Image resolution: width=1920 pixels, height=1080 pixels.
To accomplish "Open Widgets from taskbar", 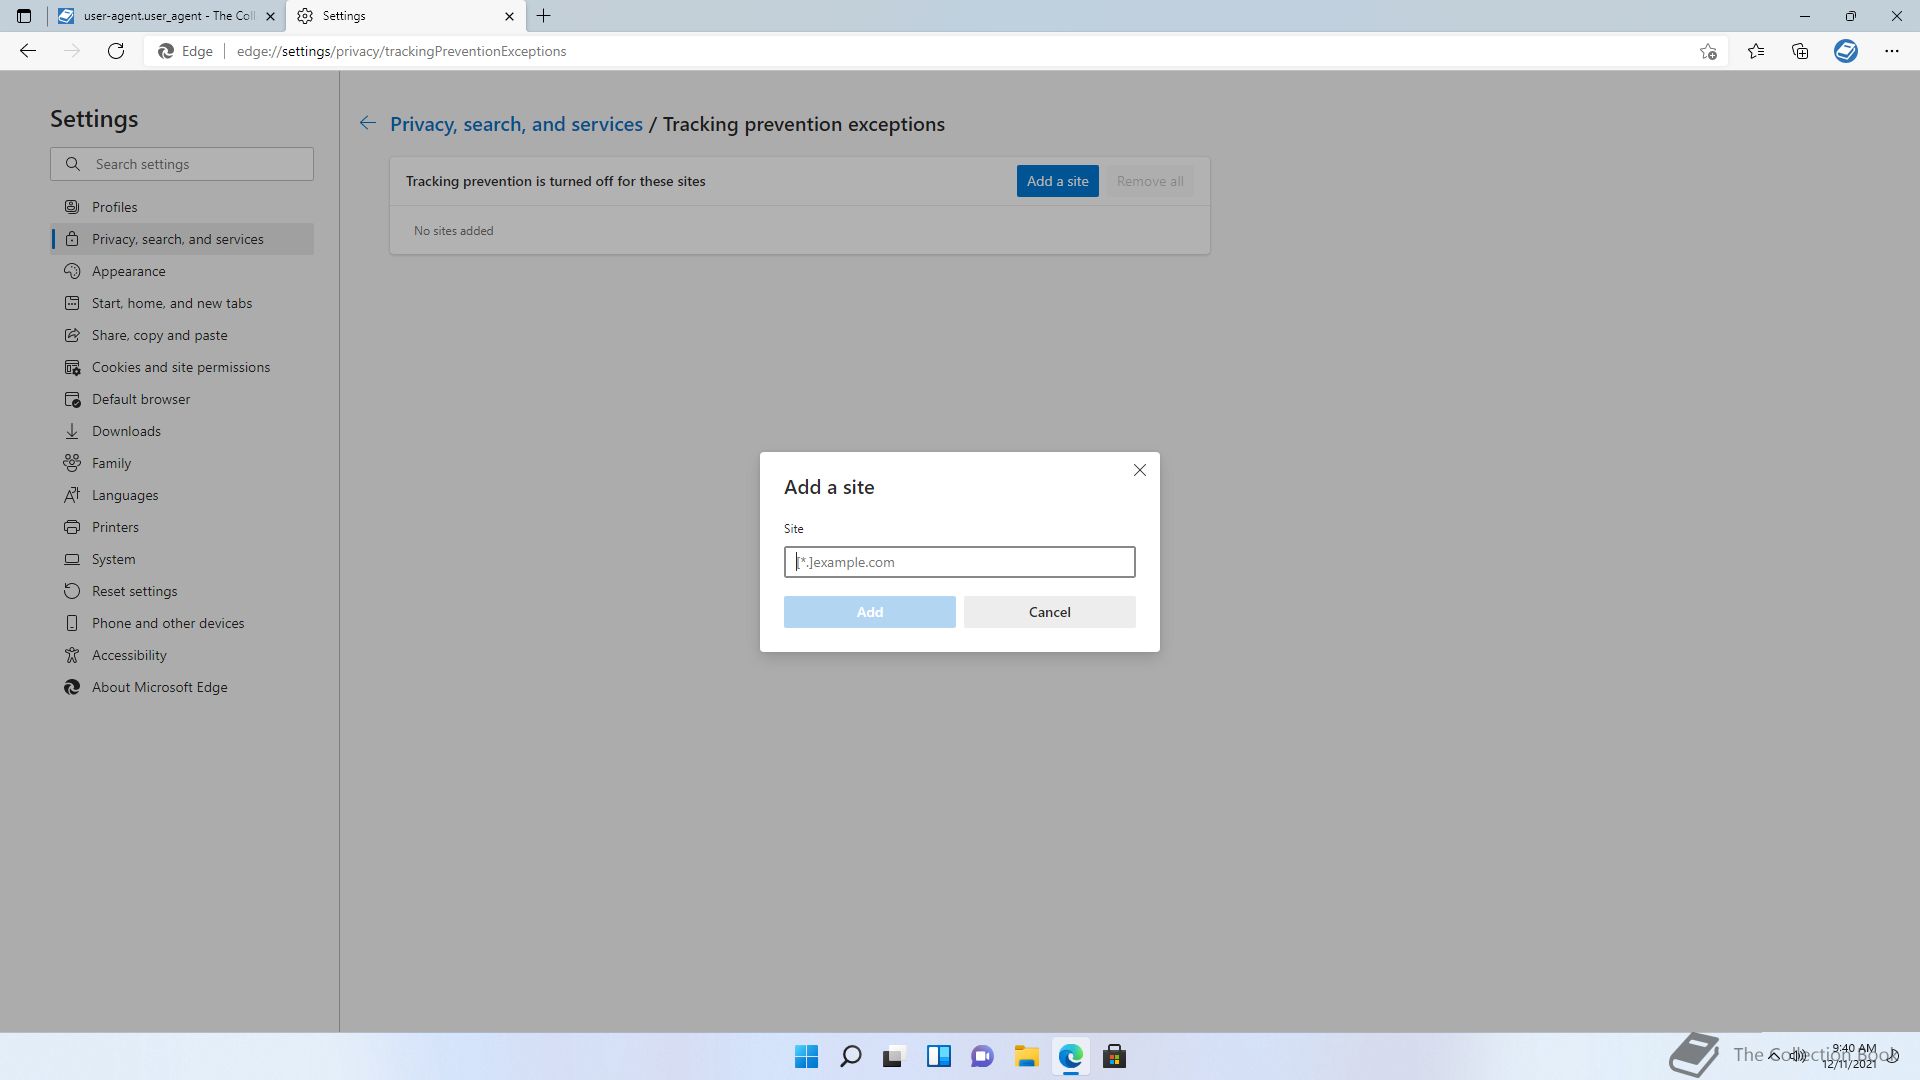I will click(938, 1056).
